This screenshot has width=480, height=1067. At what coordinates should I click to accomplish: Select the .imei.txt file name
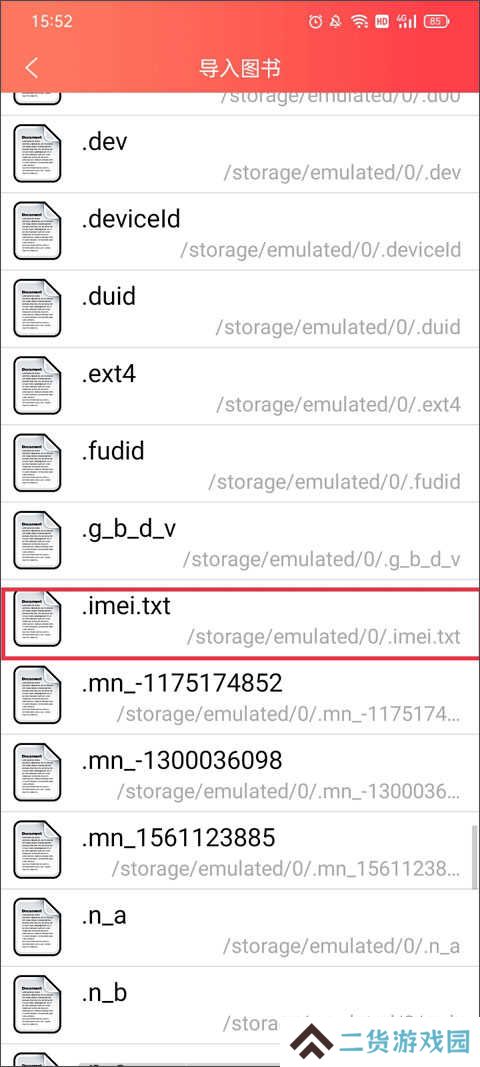[x=126, y=606]
